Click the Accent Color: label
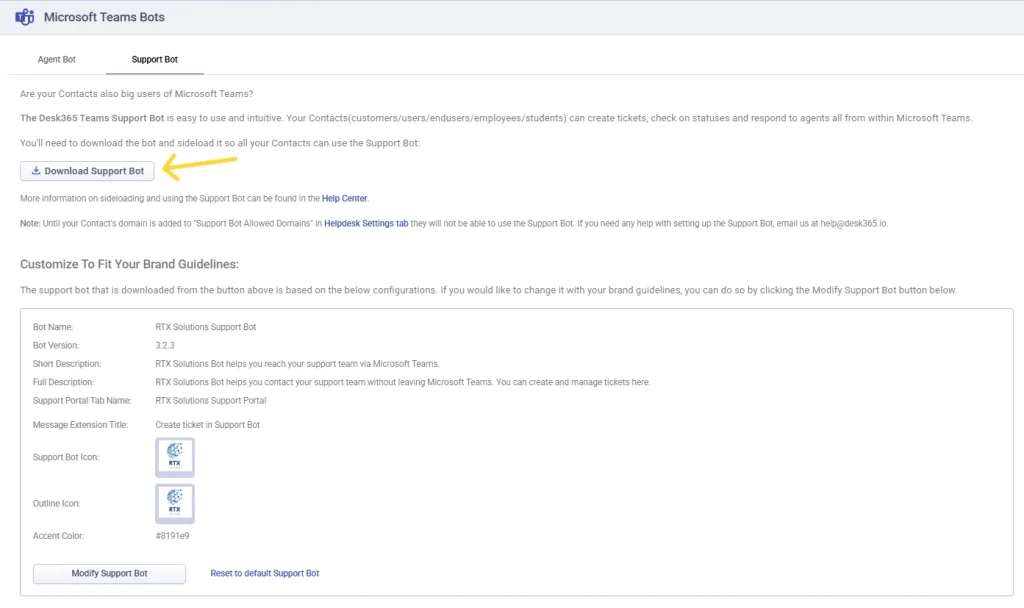 pyautogui.click(x=58, y=536)
